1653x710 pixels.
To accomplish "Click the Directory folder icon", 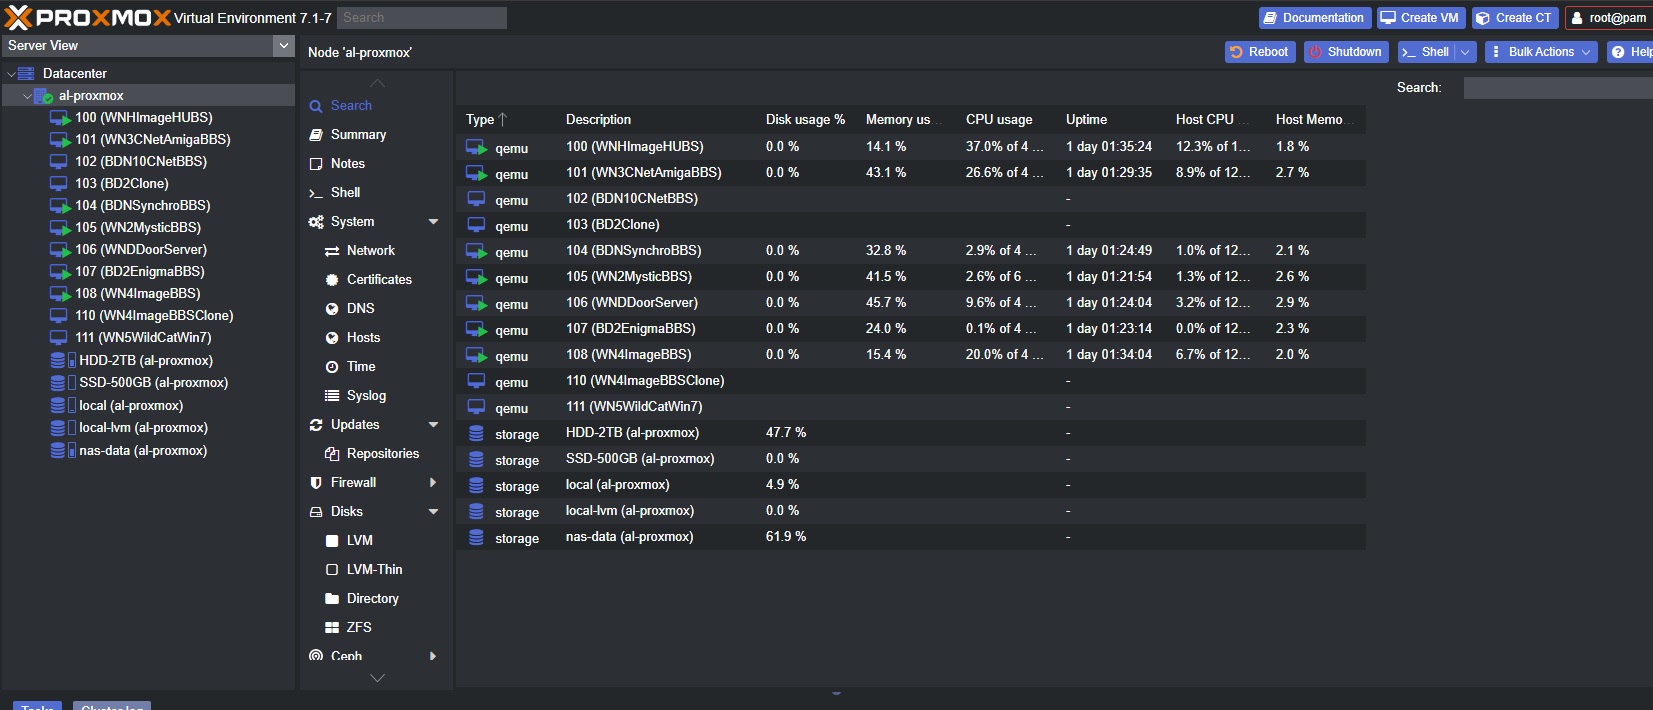I will point(332,599).
